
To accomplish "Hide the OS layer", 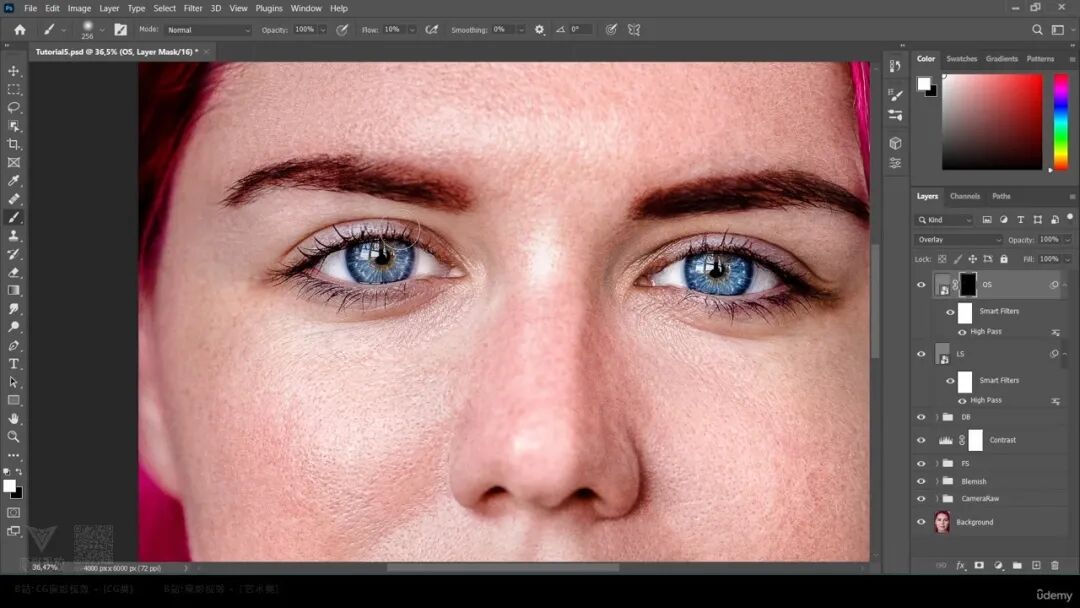I will click(921, 284).
